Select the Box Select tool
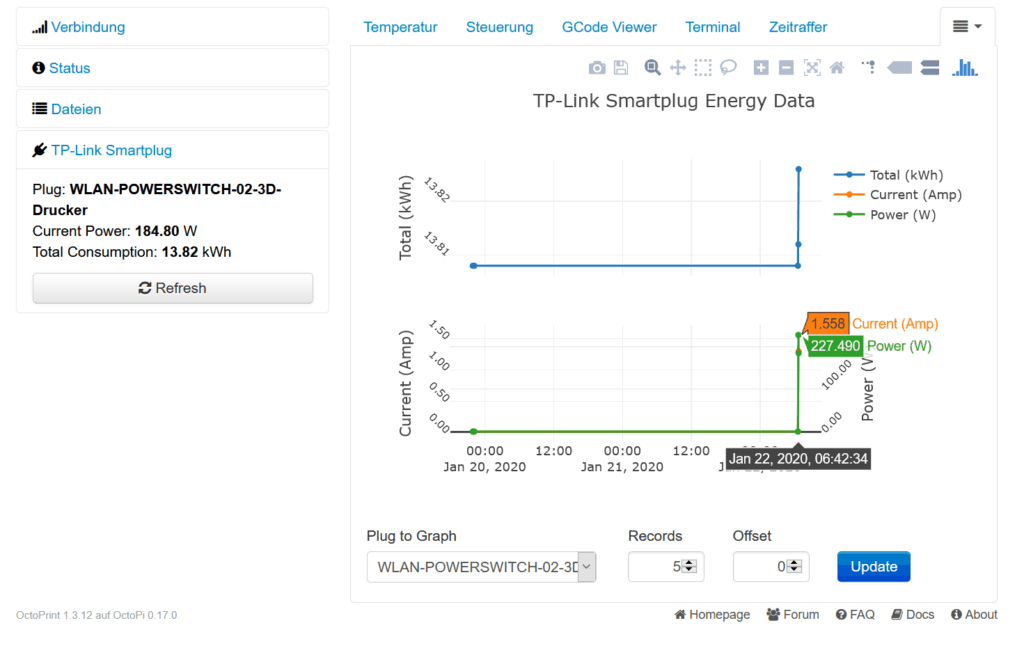1024x662 pixels. (703, 68)
